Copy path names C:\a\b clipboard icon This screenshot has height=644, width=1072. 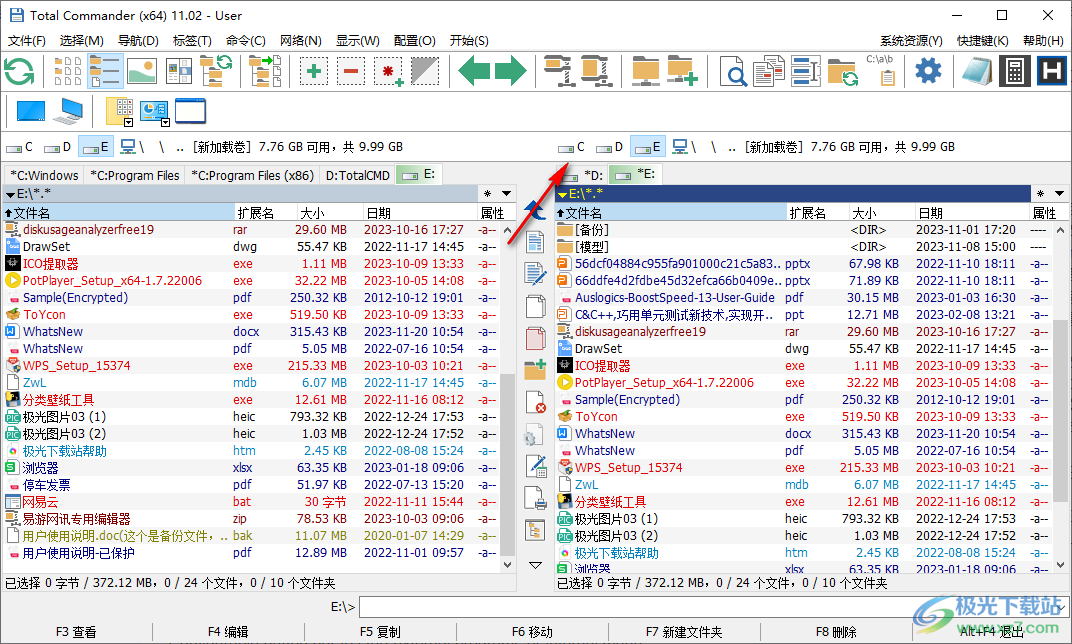pyautogui.click(x=881, y=70)
